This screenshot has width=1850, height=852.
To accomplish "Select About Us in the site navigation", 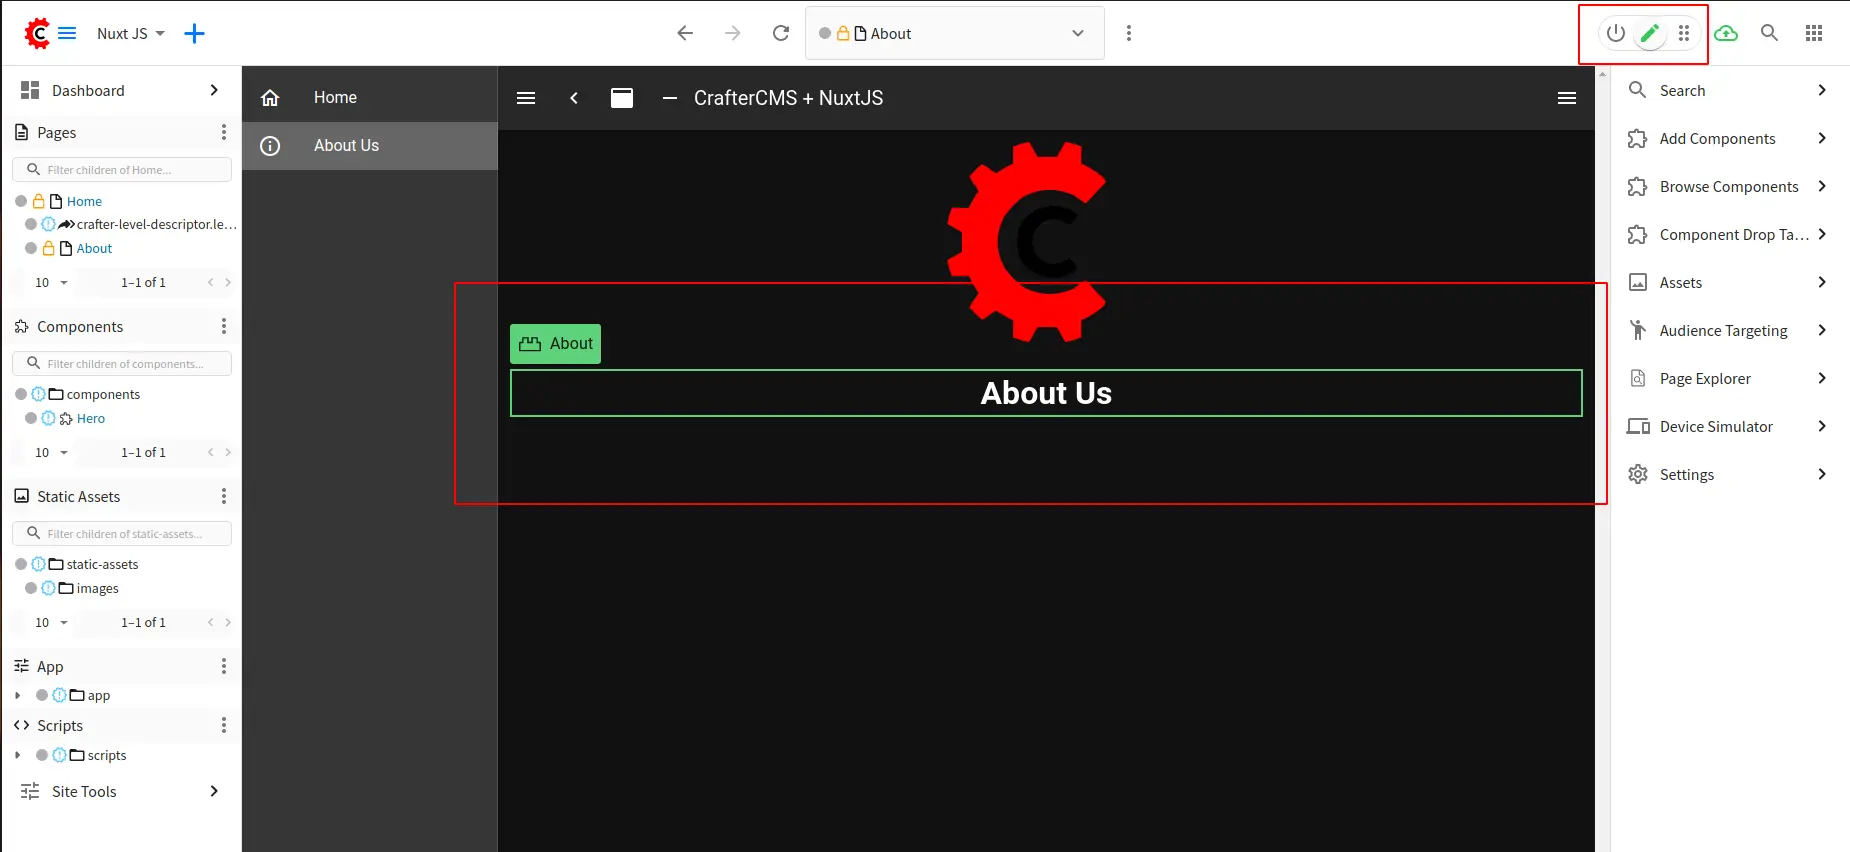I will pos(346,146).
